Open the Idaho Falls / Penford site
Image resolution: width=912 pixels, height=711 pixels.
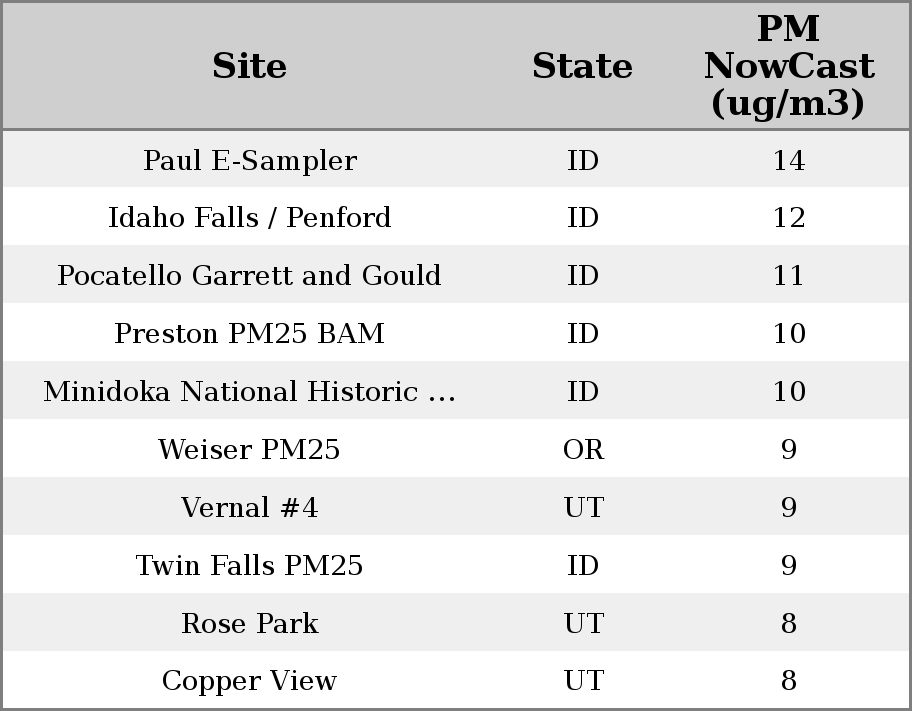click(249, 218)
